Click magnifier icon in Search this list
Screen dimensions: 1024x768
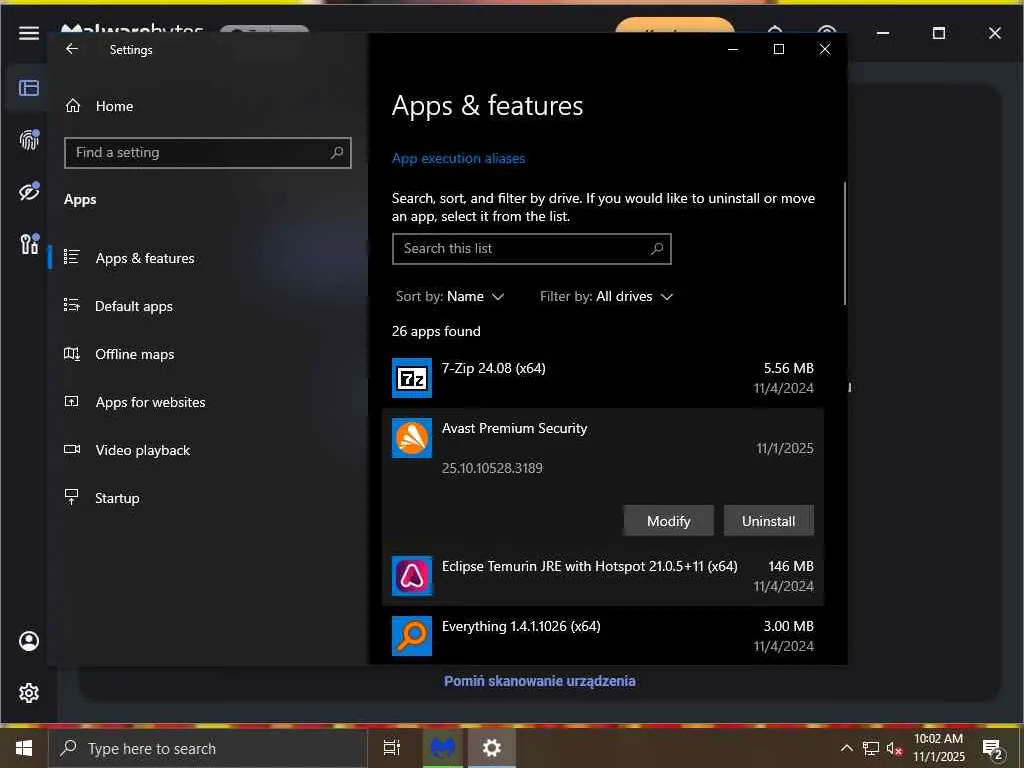click(x=657, y=249)
